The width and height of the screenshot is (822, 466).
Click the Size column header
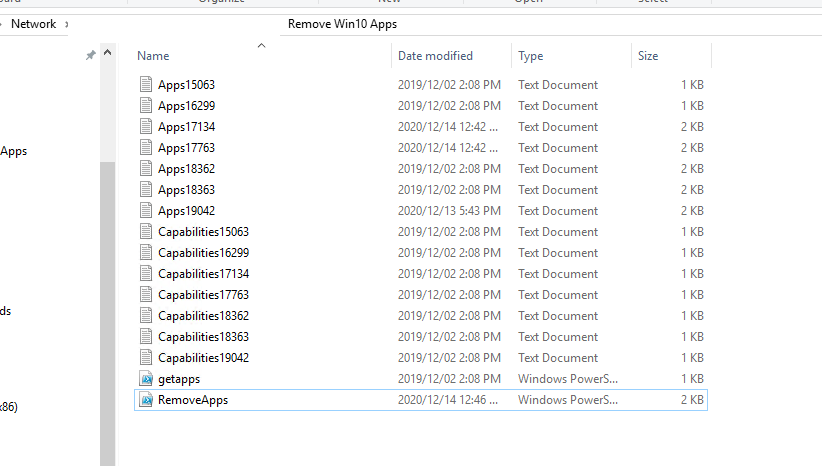click(x=648, y=56)
